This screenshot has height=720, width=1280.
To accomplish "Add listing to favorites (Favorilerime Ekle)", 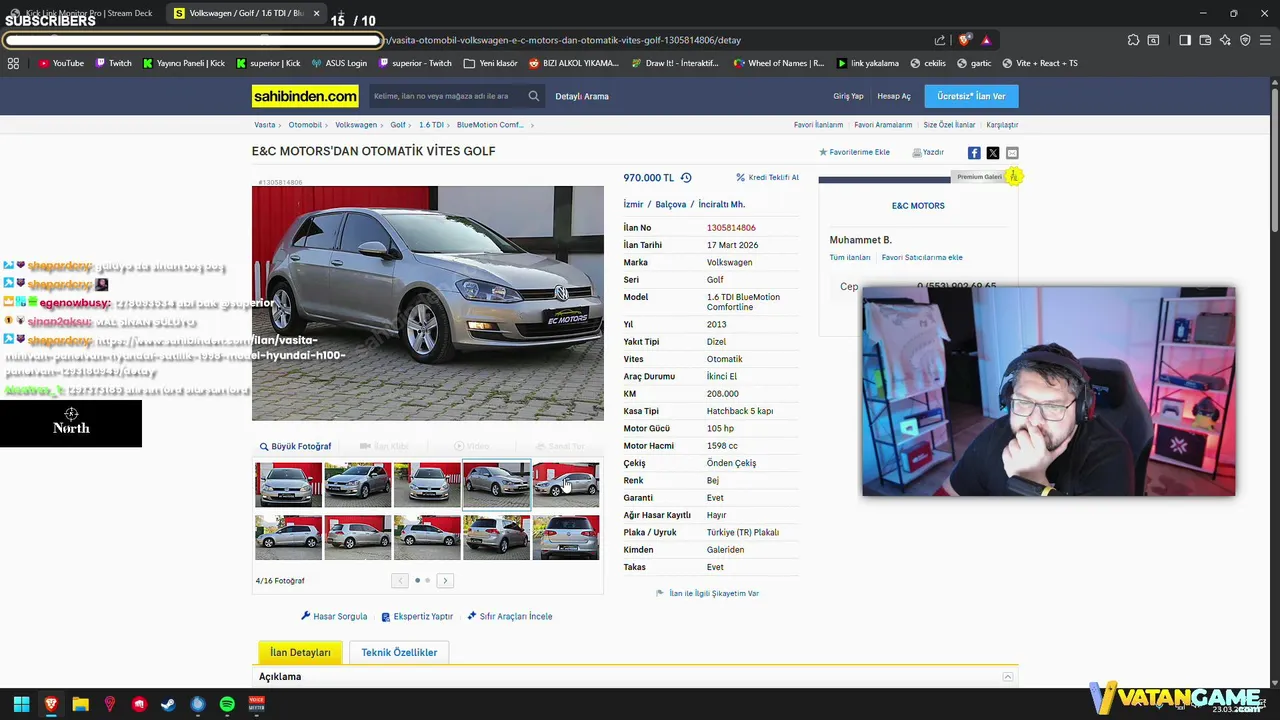I will coord(854,152).
